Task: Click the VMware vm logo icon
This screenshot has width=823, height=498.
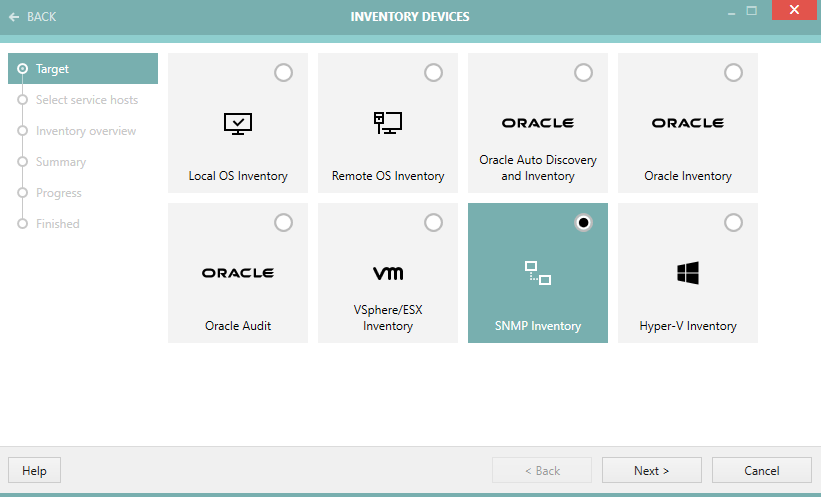Action: (388, 273)
